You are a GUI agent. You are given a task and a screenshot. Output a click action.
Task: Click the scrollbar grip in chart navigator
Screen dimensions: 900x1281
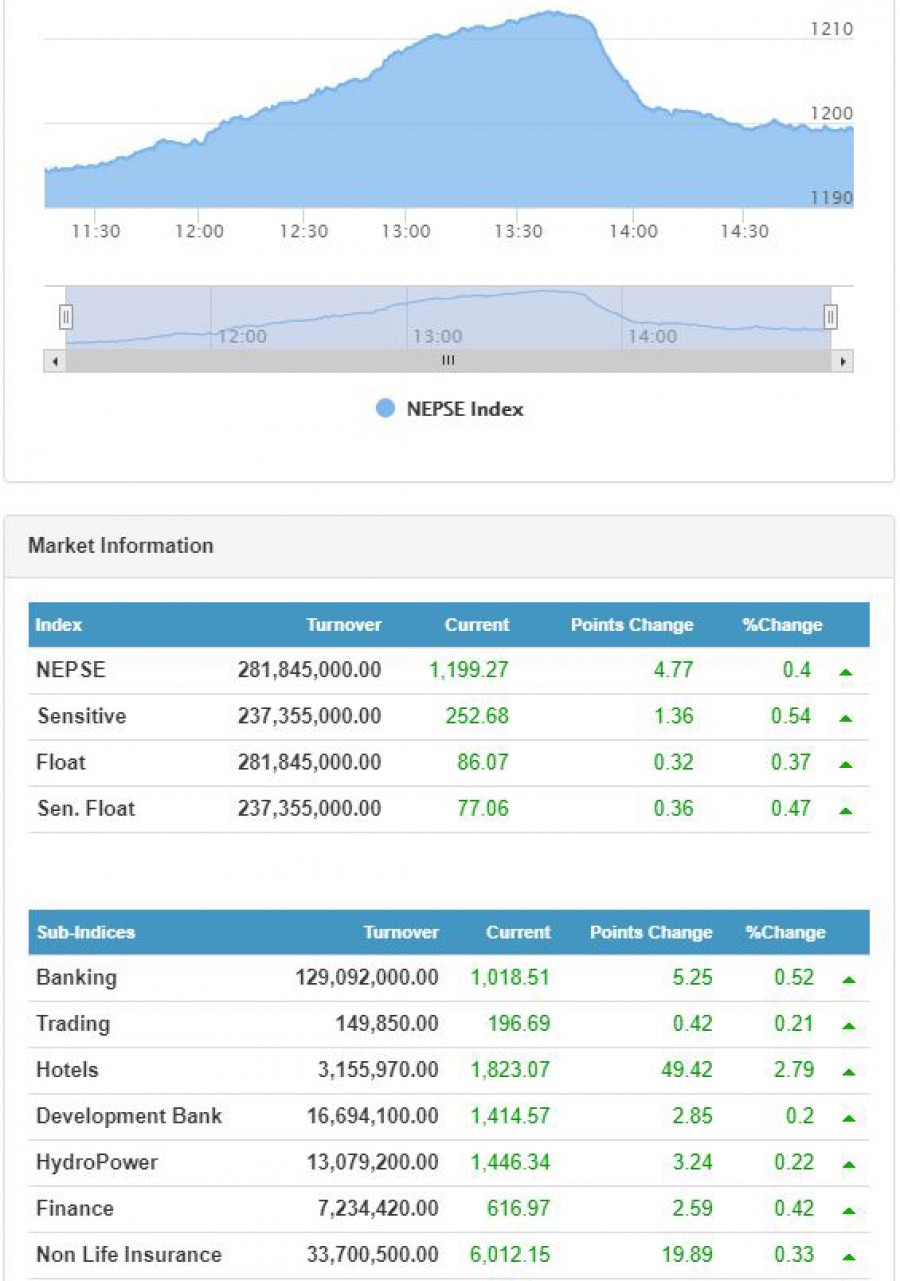pyautogui.click(x=448, y=361)
